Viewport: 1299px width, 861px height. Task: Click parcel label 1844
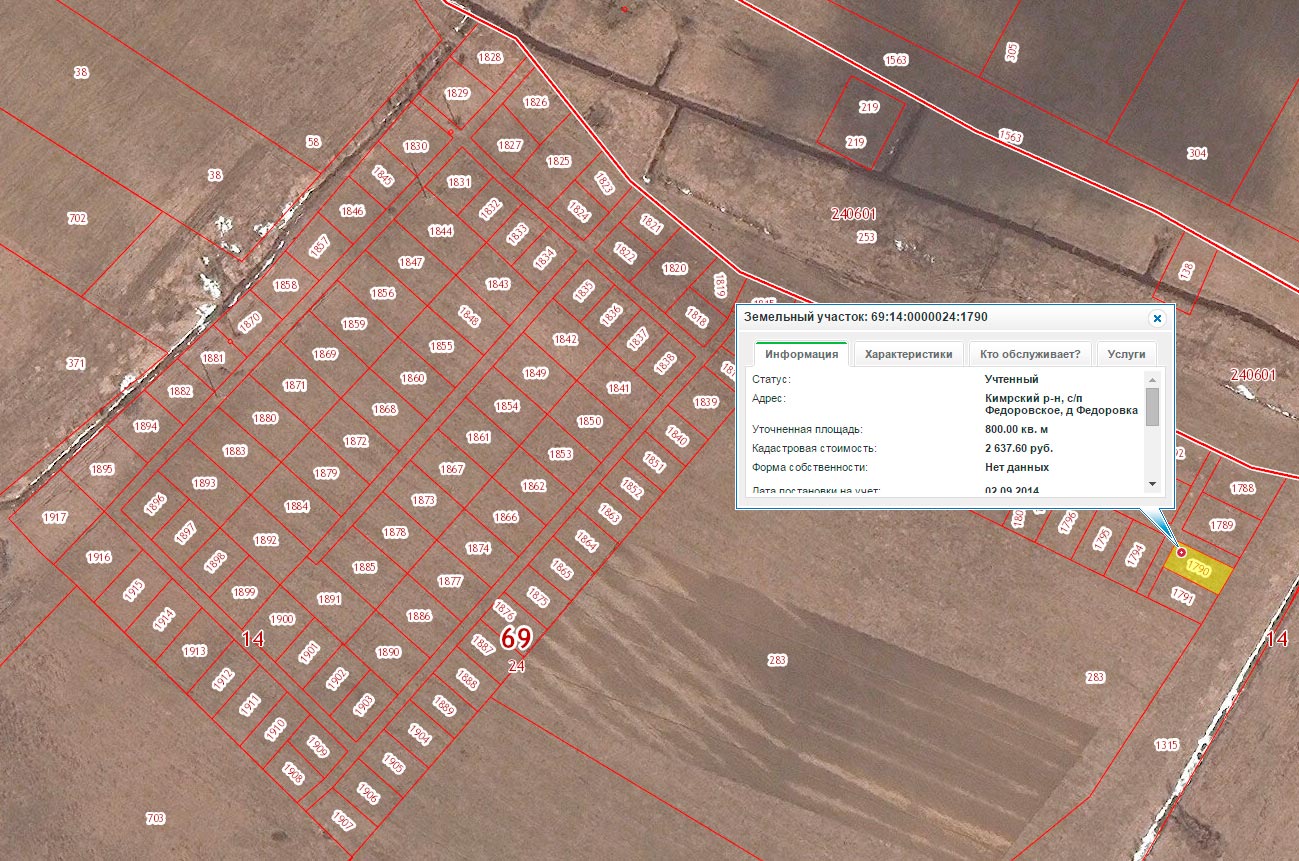point(440,231)
